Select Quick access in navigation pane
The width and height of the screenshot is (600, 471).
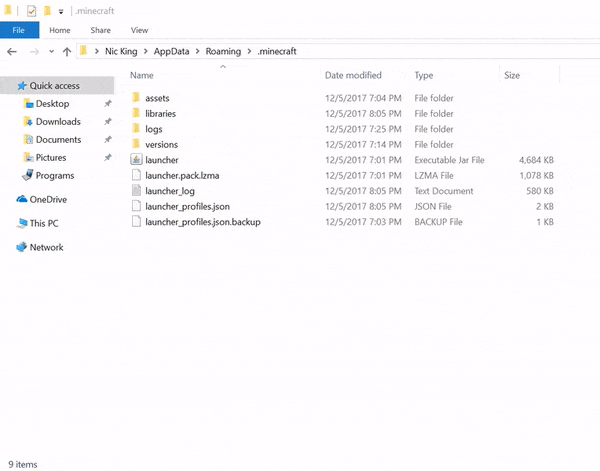click(x=55, y=86)
